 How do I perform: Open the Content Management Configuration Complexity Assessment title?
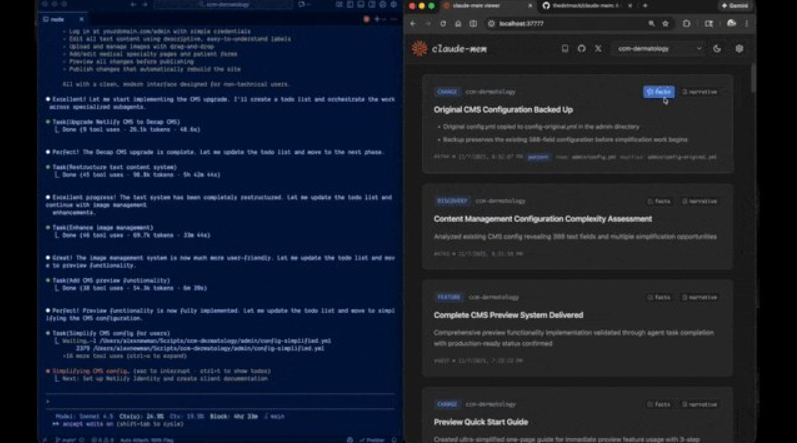(x=543, y=219)
